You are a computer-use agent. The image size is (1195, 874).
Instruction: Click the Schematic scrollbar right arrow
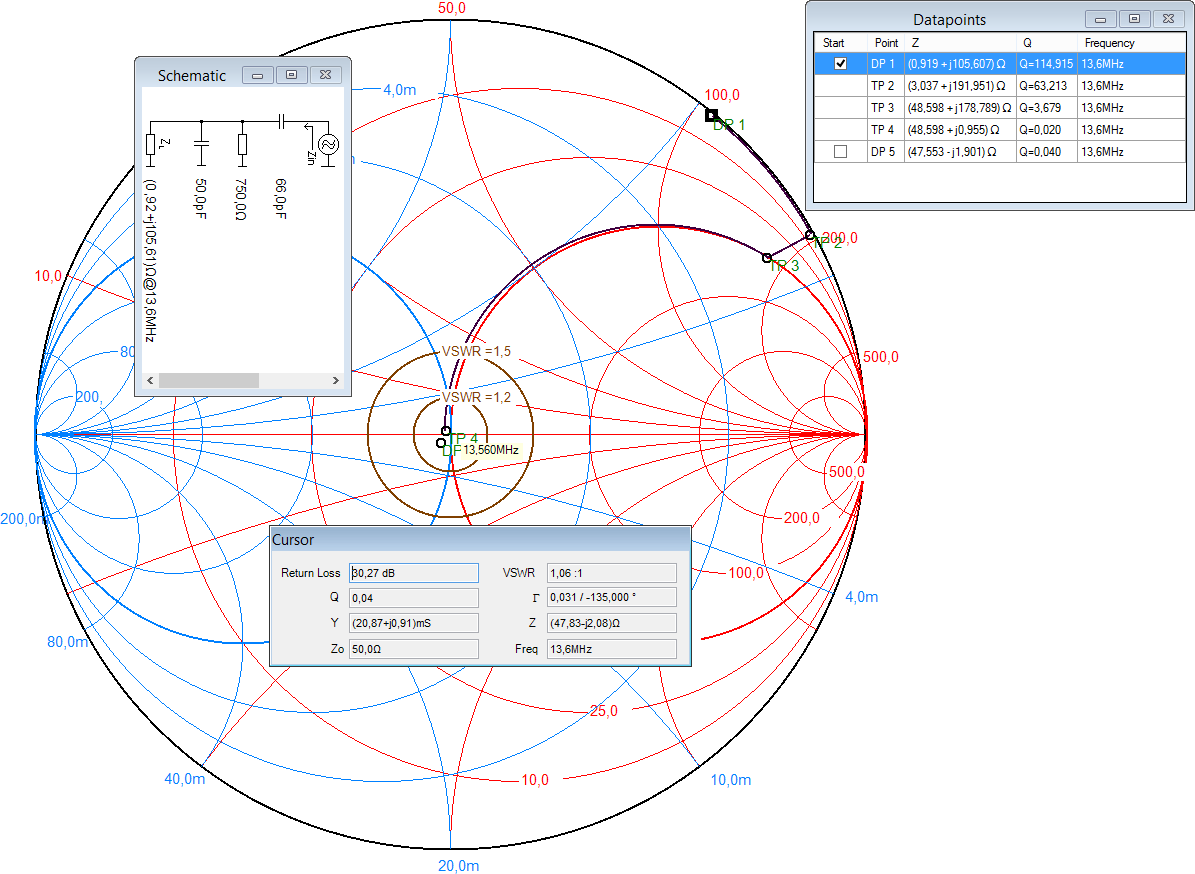(335, 380)
